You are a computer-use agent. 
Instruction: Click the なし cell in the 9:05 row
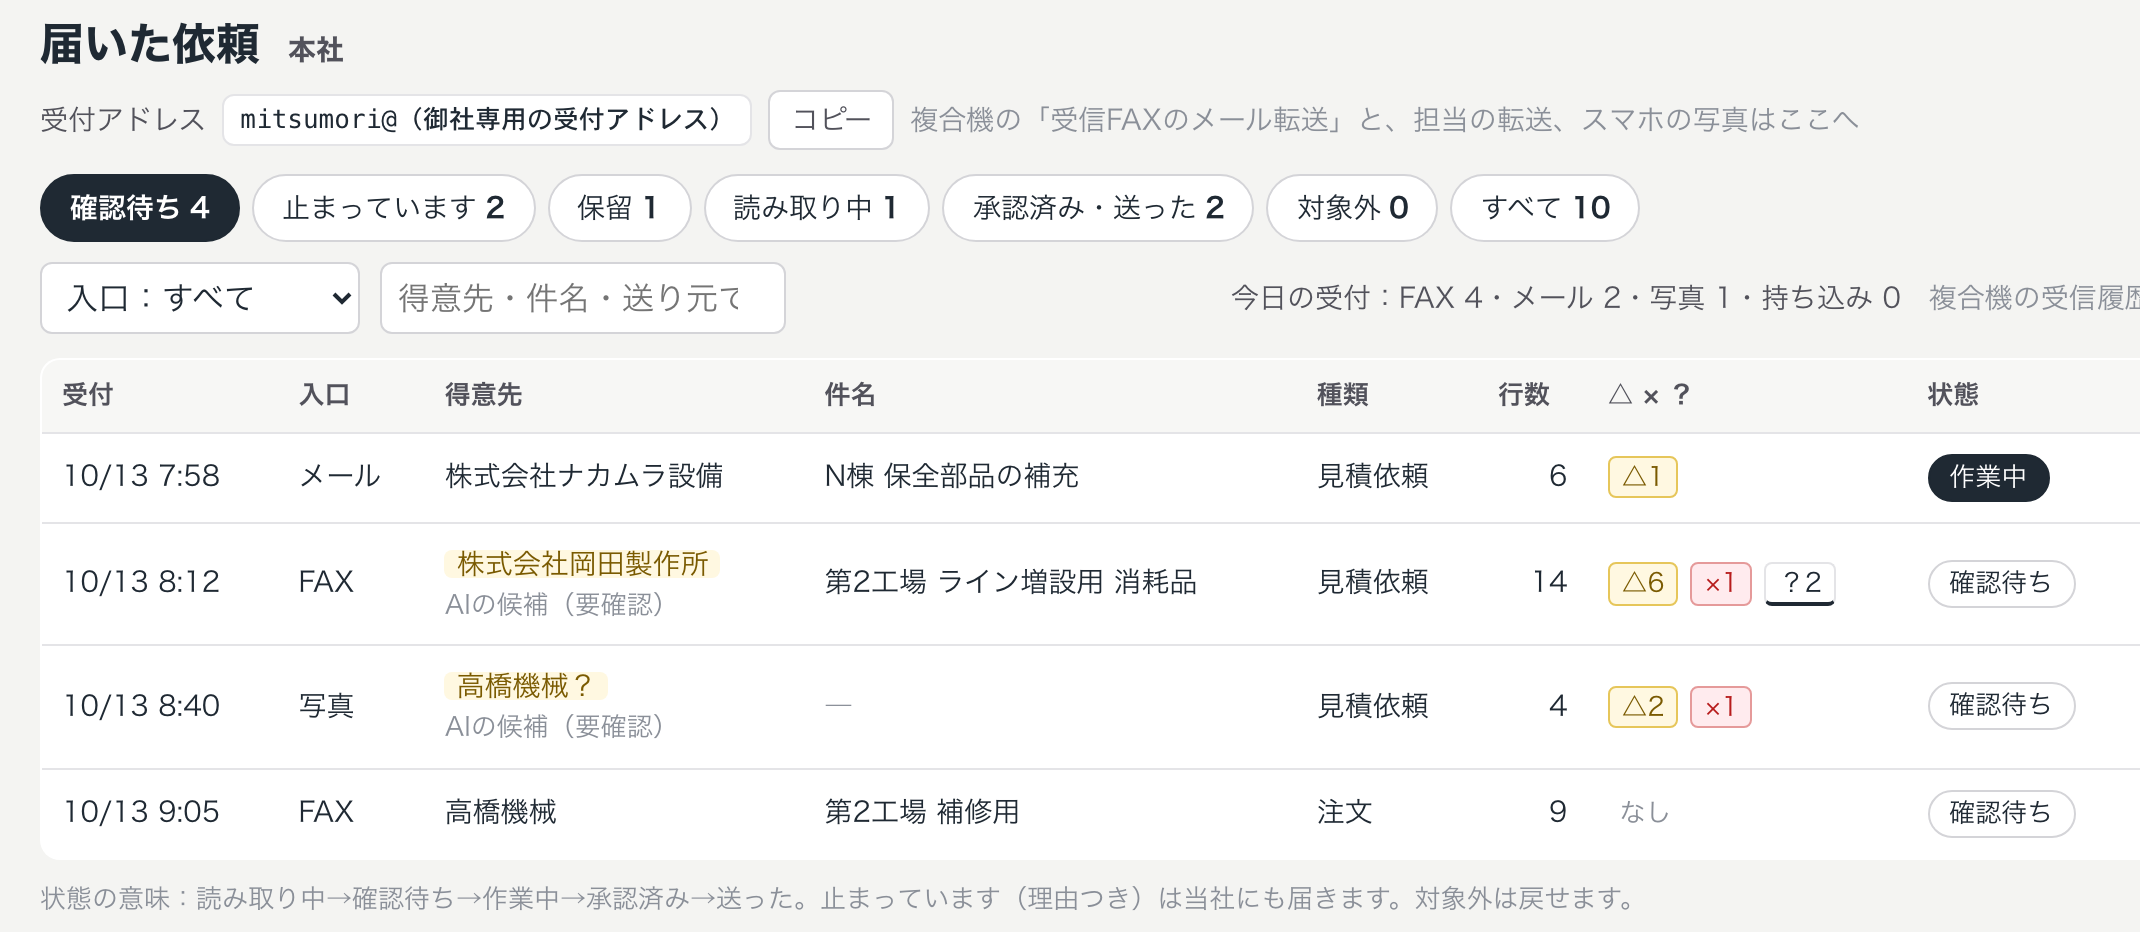pos(1645,812)
